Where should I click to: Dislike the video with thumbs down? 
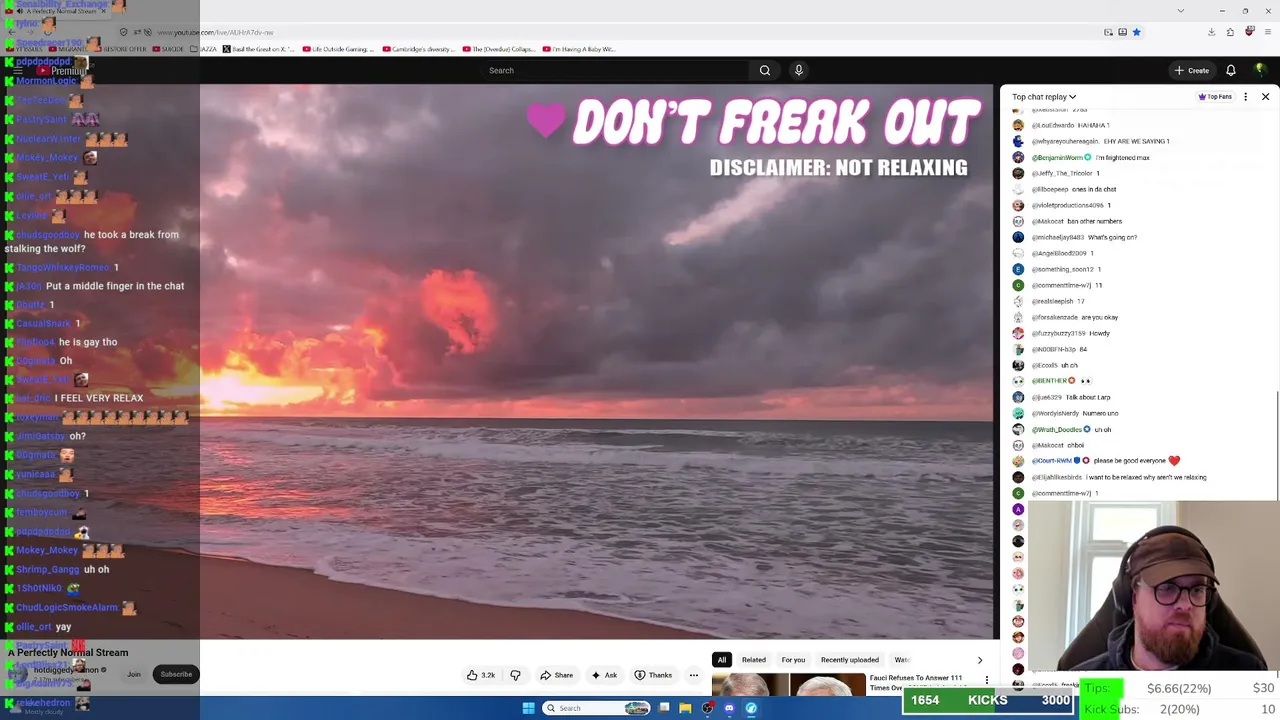click(x=515, y=675)
